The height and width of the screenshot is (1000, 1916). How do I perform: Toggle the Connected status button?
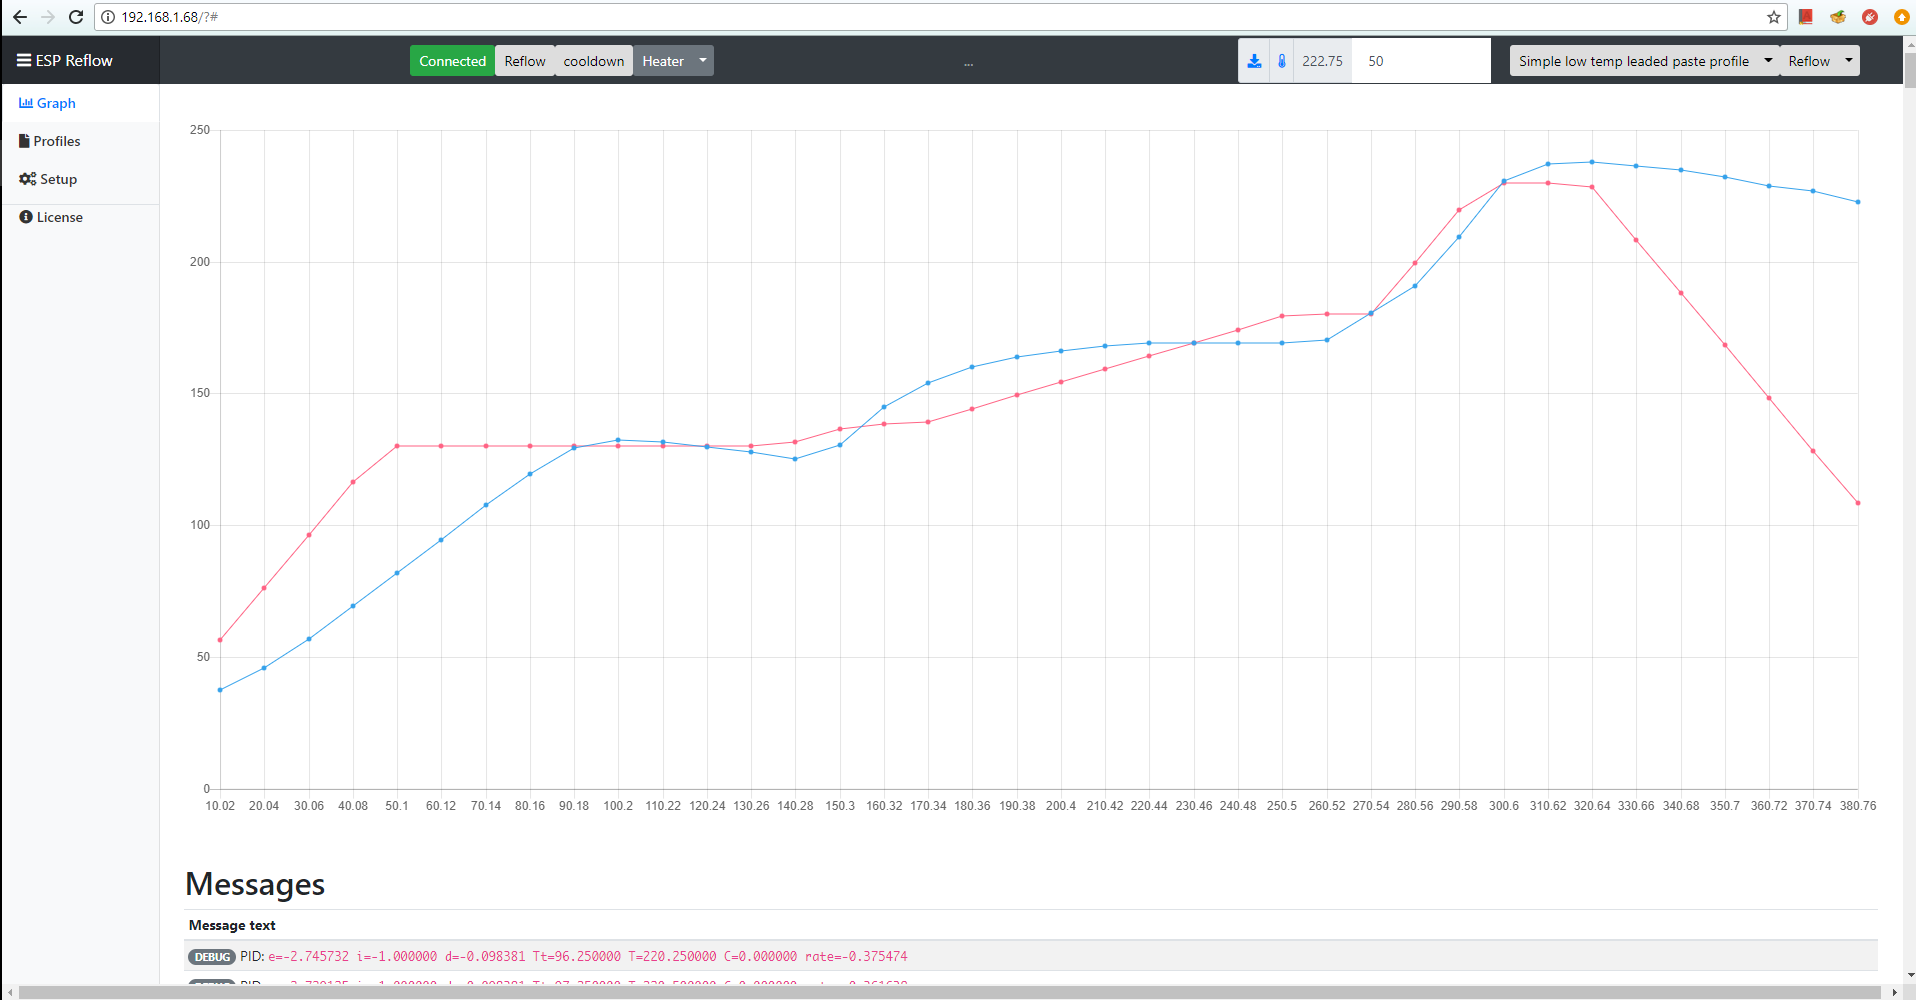pyautogui.click(x=452, y=60)
